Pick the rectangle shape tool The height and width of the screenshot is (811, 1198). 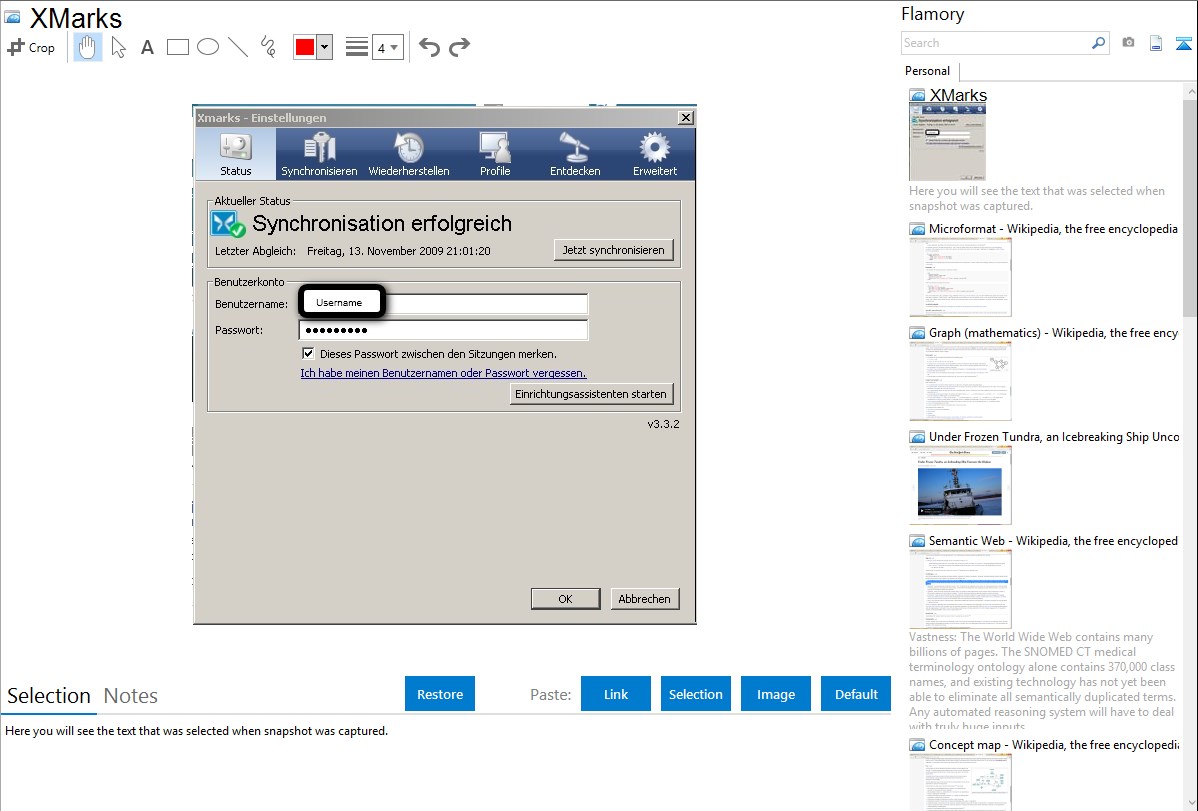click(x=178, y=47)
